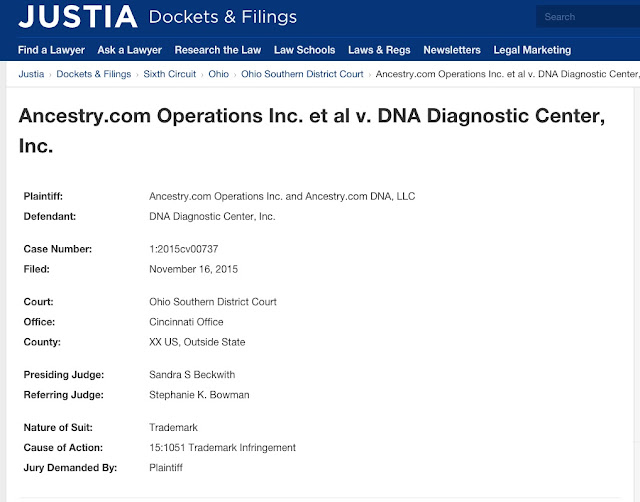Click the case number 1:2015cv00737
640x502 pixels.
click(x=184, y=249)
